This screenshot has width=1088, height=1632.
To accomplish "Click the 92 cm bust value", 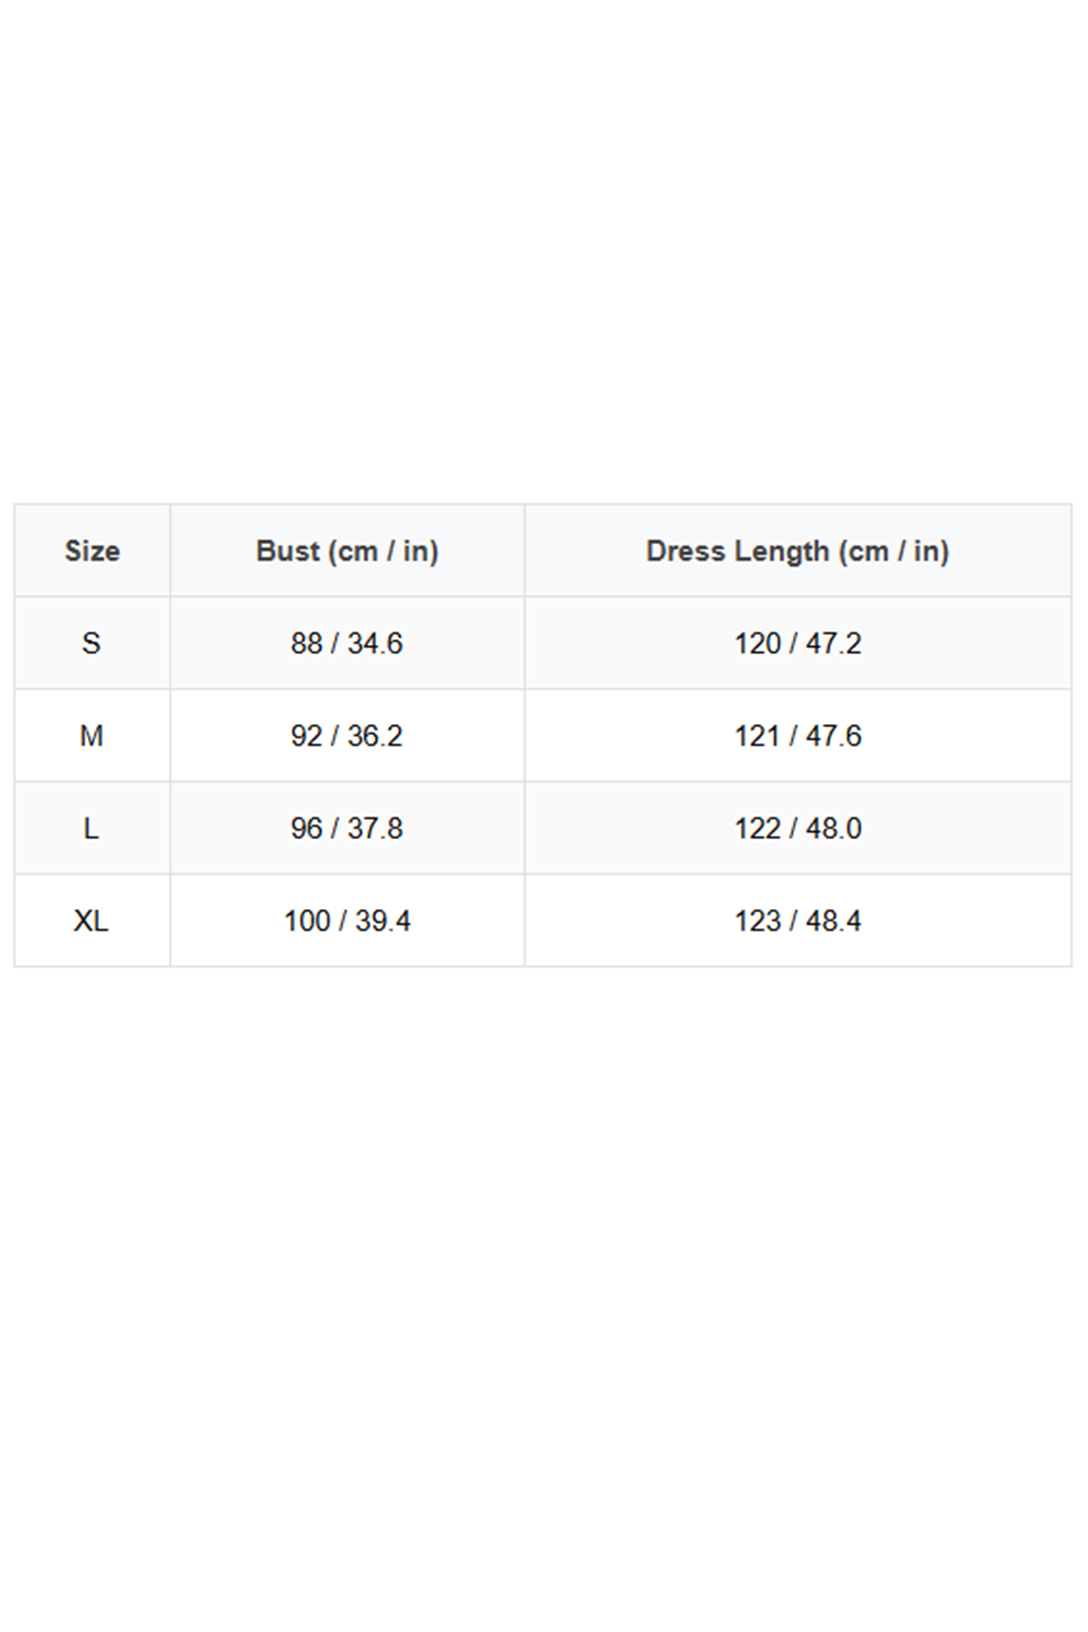I will click(x=306, y=736).
